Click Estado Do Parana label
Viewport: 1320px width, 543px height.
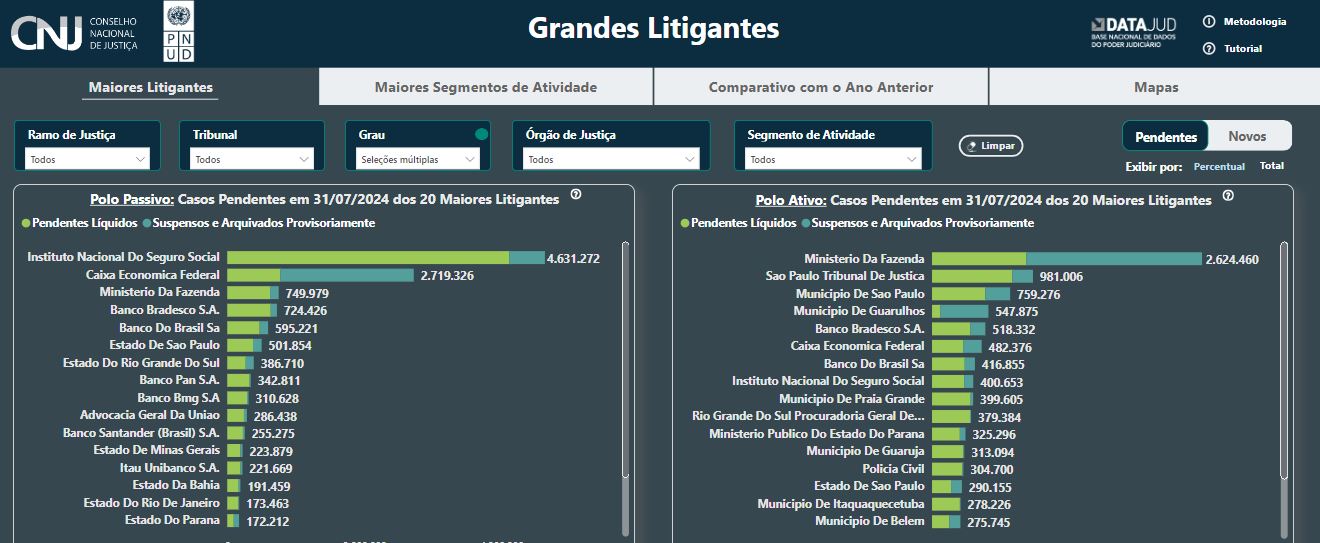click(x=172, y=520)
